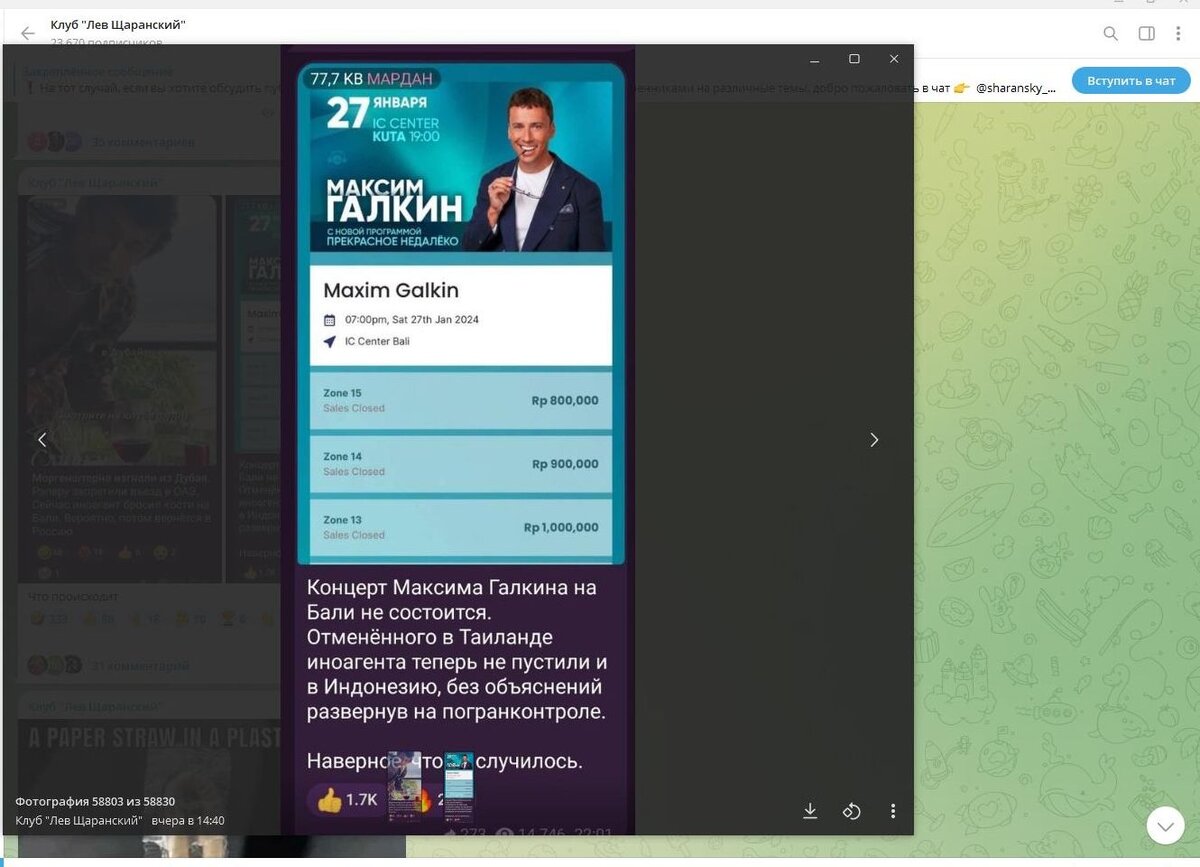1200x867 pixels.
Task: Rotate the photo counterclockwise
Action: [x=851, y=811]
